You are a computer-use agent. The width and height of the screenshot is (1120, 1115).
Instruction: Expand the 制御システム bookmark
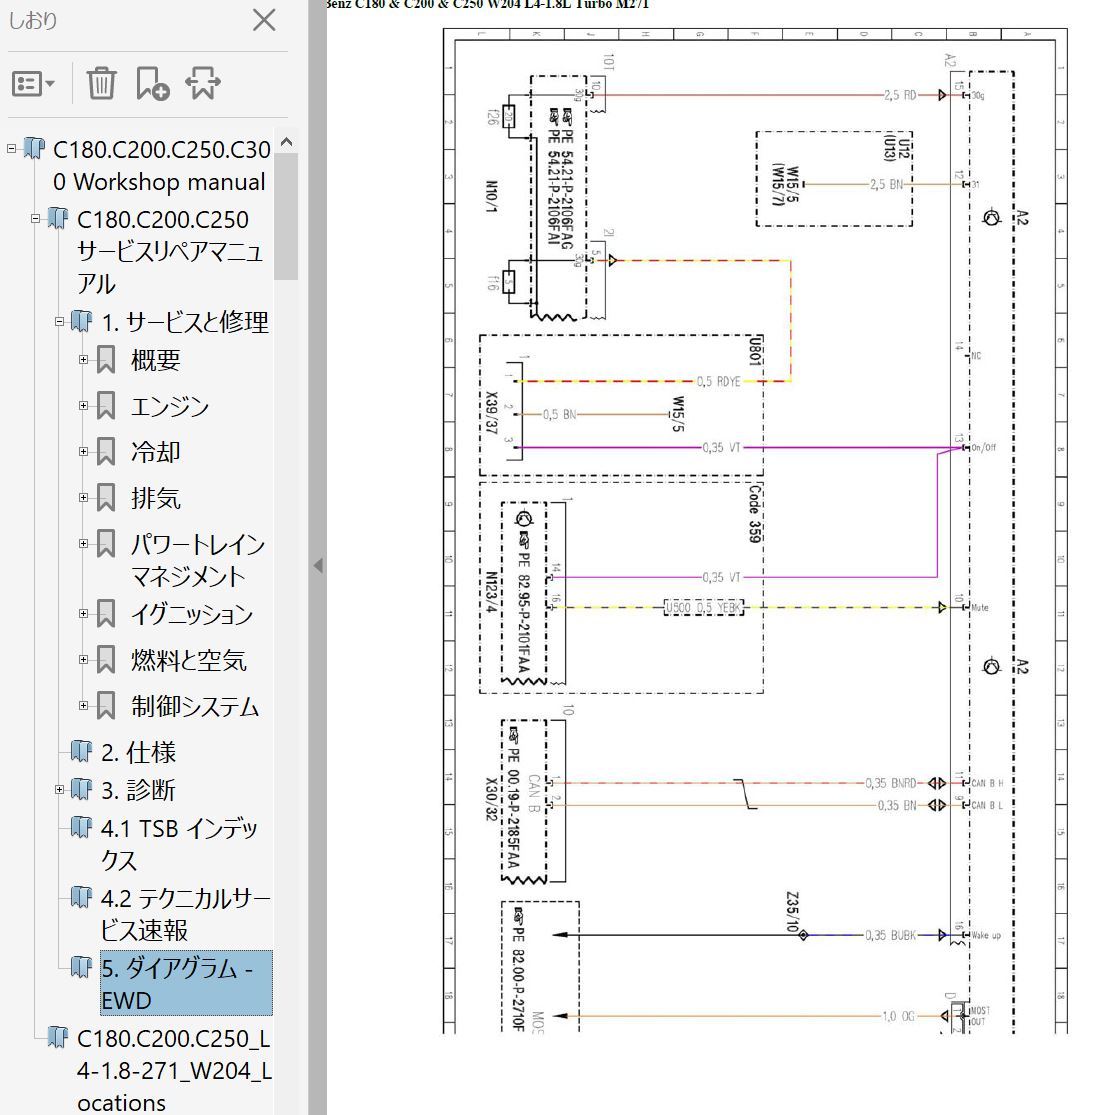[84, 706]
